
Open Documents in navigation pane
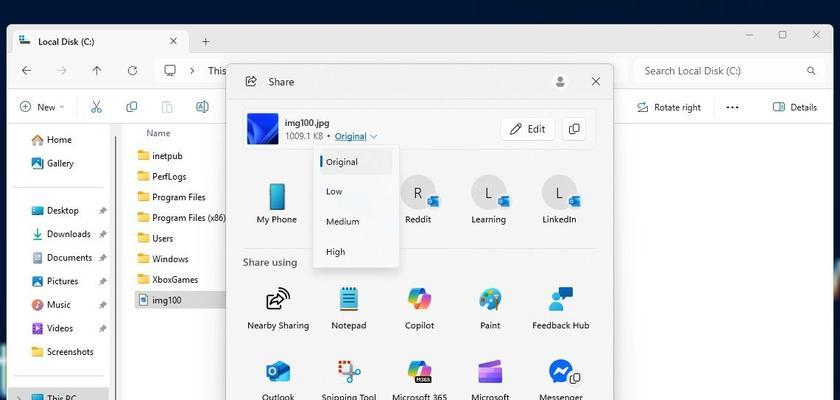pos(62,258)
